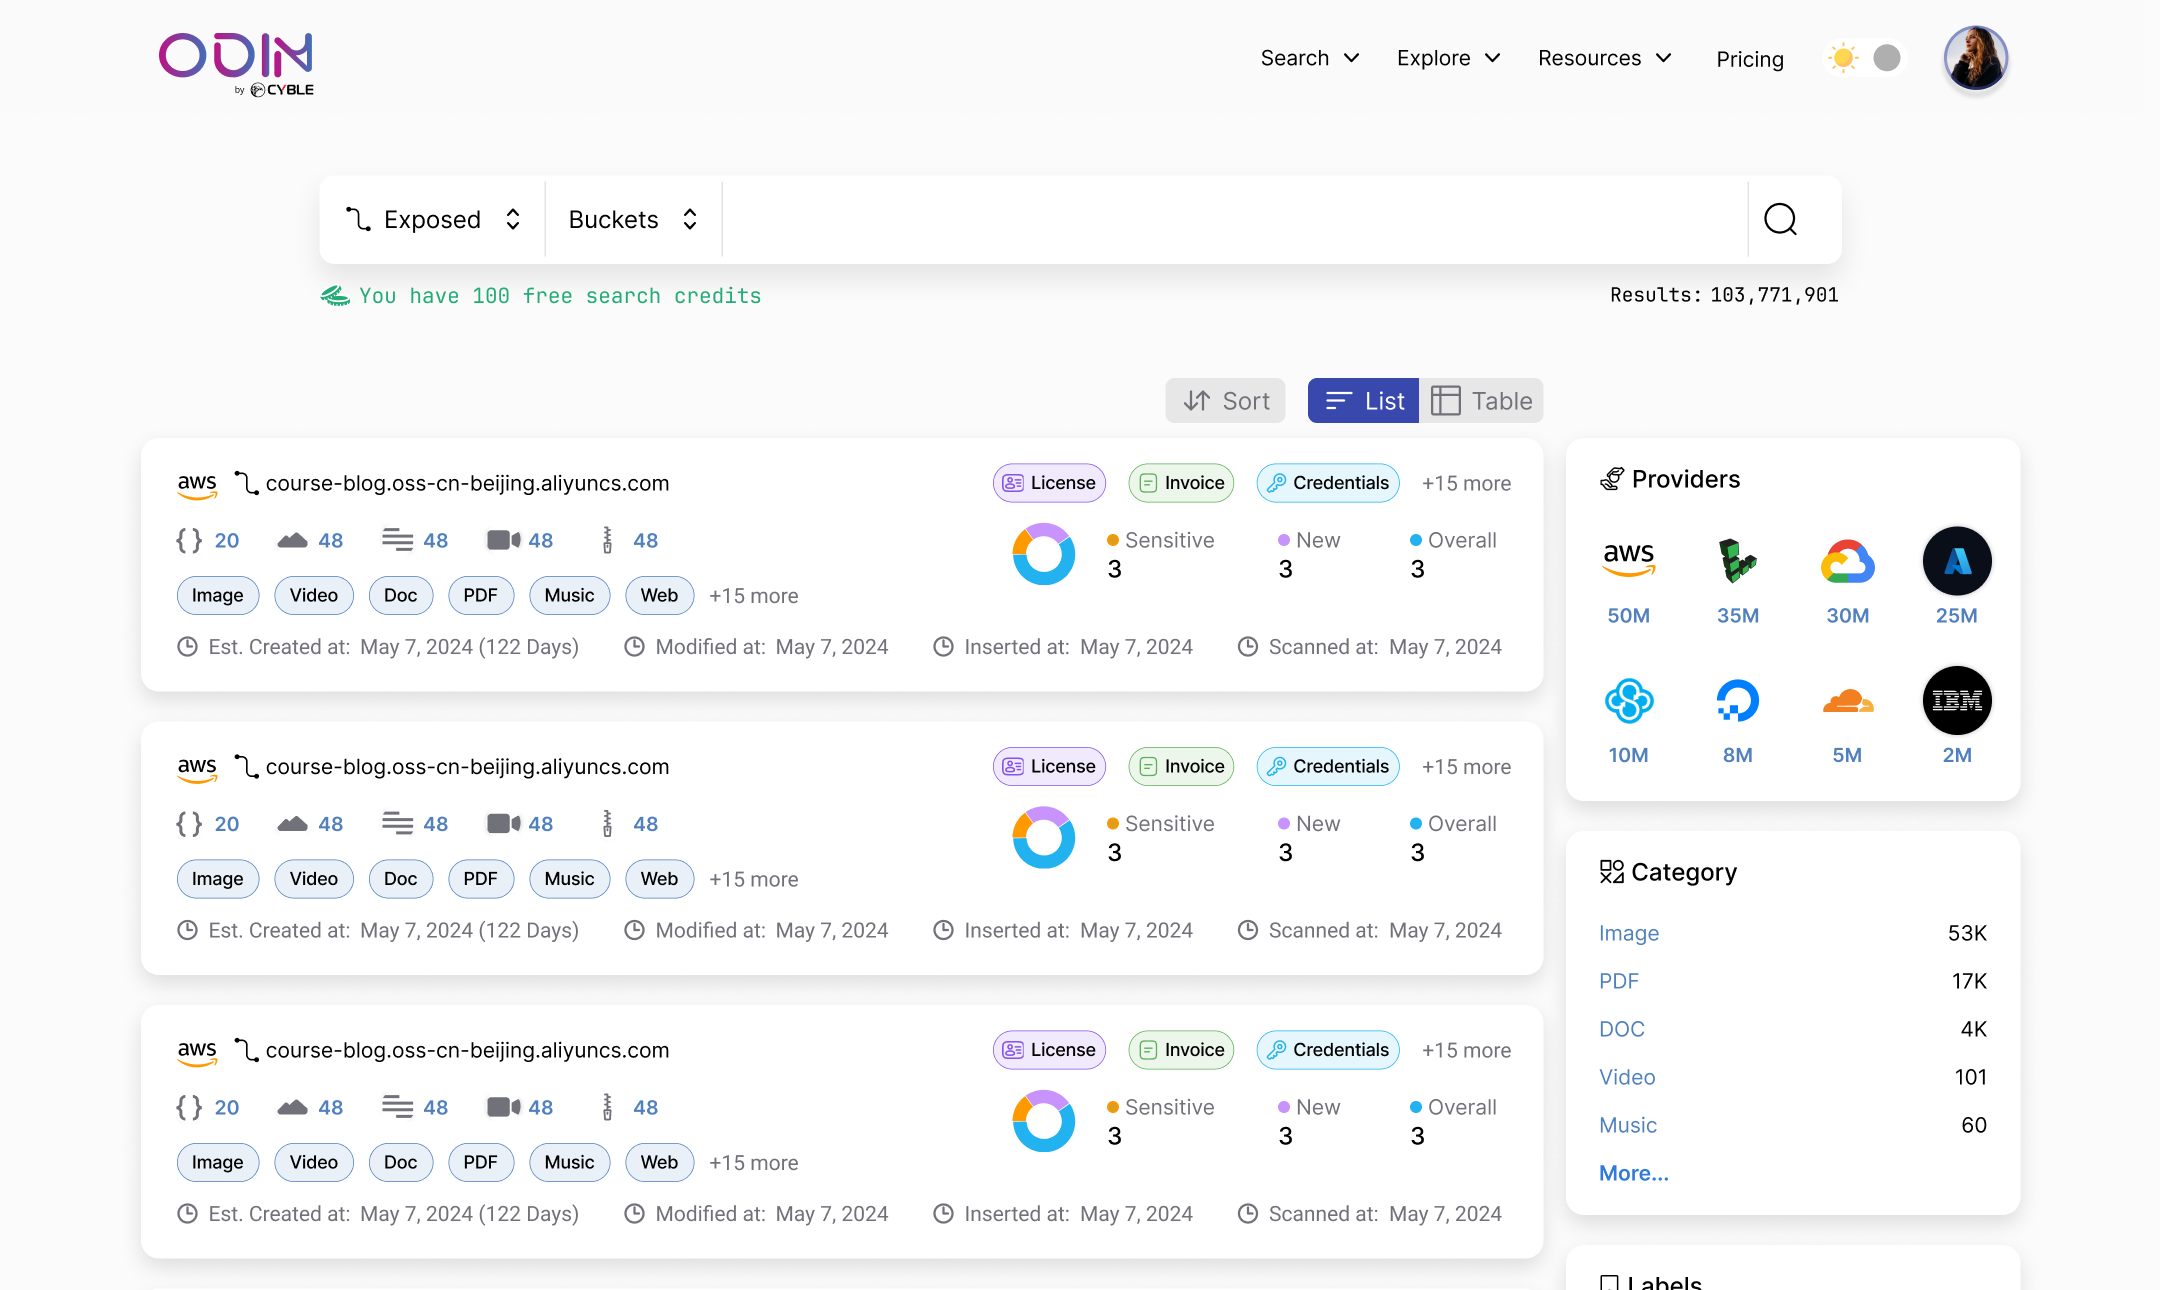Image resolution: width=2160 pixels, height=1290 pixels.
Task: Click the search magnifier icon
Action: point(1780,219)
